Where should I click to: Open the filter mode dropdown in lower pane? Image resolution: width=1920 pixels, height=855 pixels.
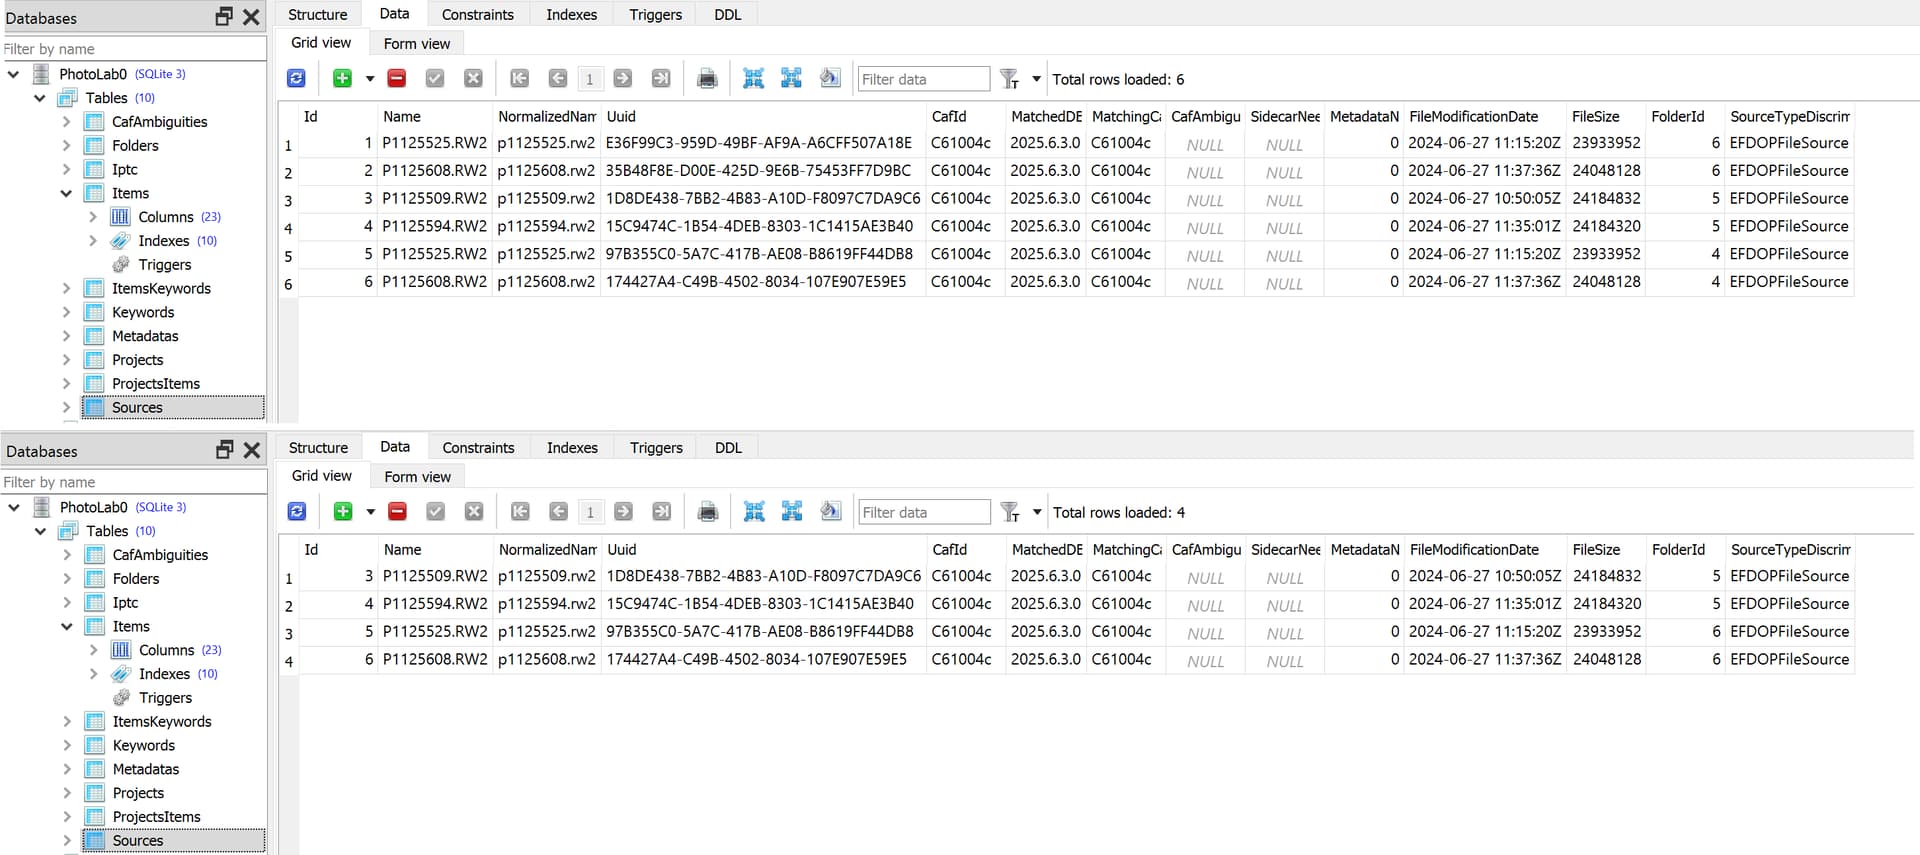click(1037, 512)
